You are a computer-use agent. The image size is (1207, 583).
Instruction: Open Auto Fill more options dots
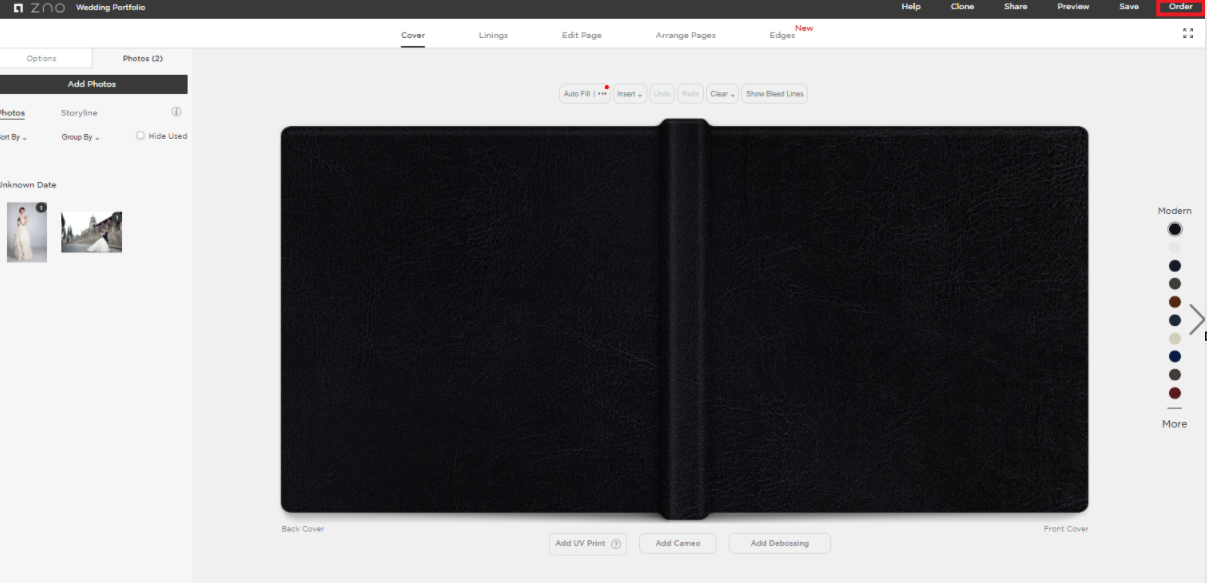point(602,94)
